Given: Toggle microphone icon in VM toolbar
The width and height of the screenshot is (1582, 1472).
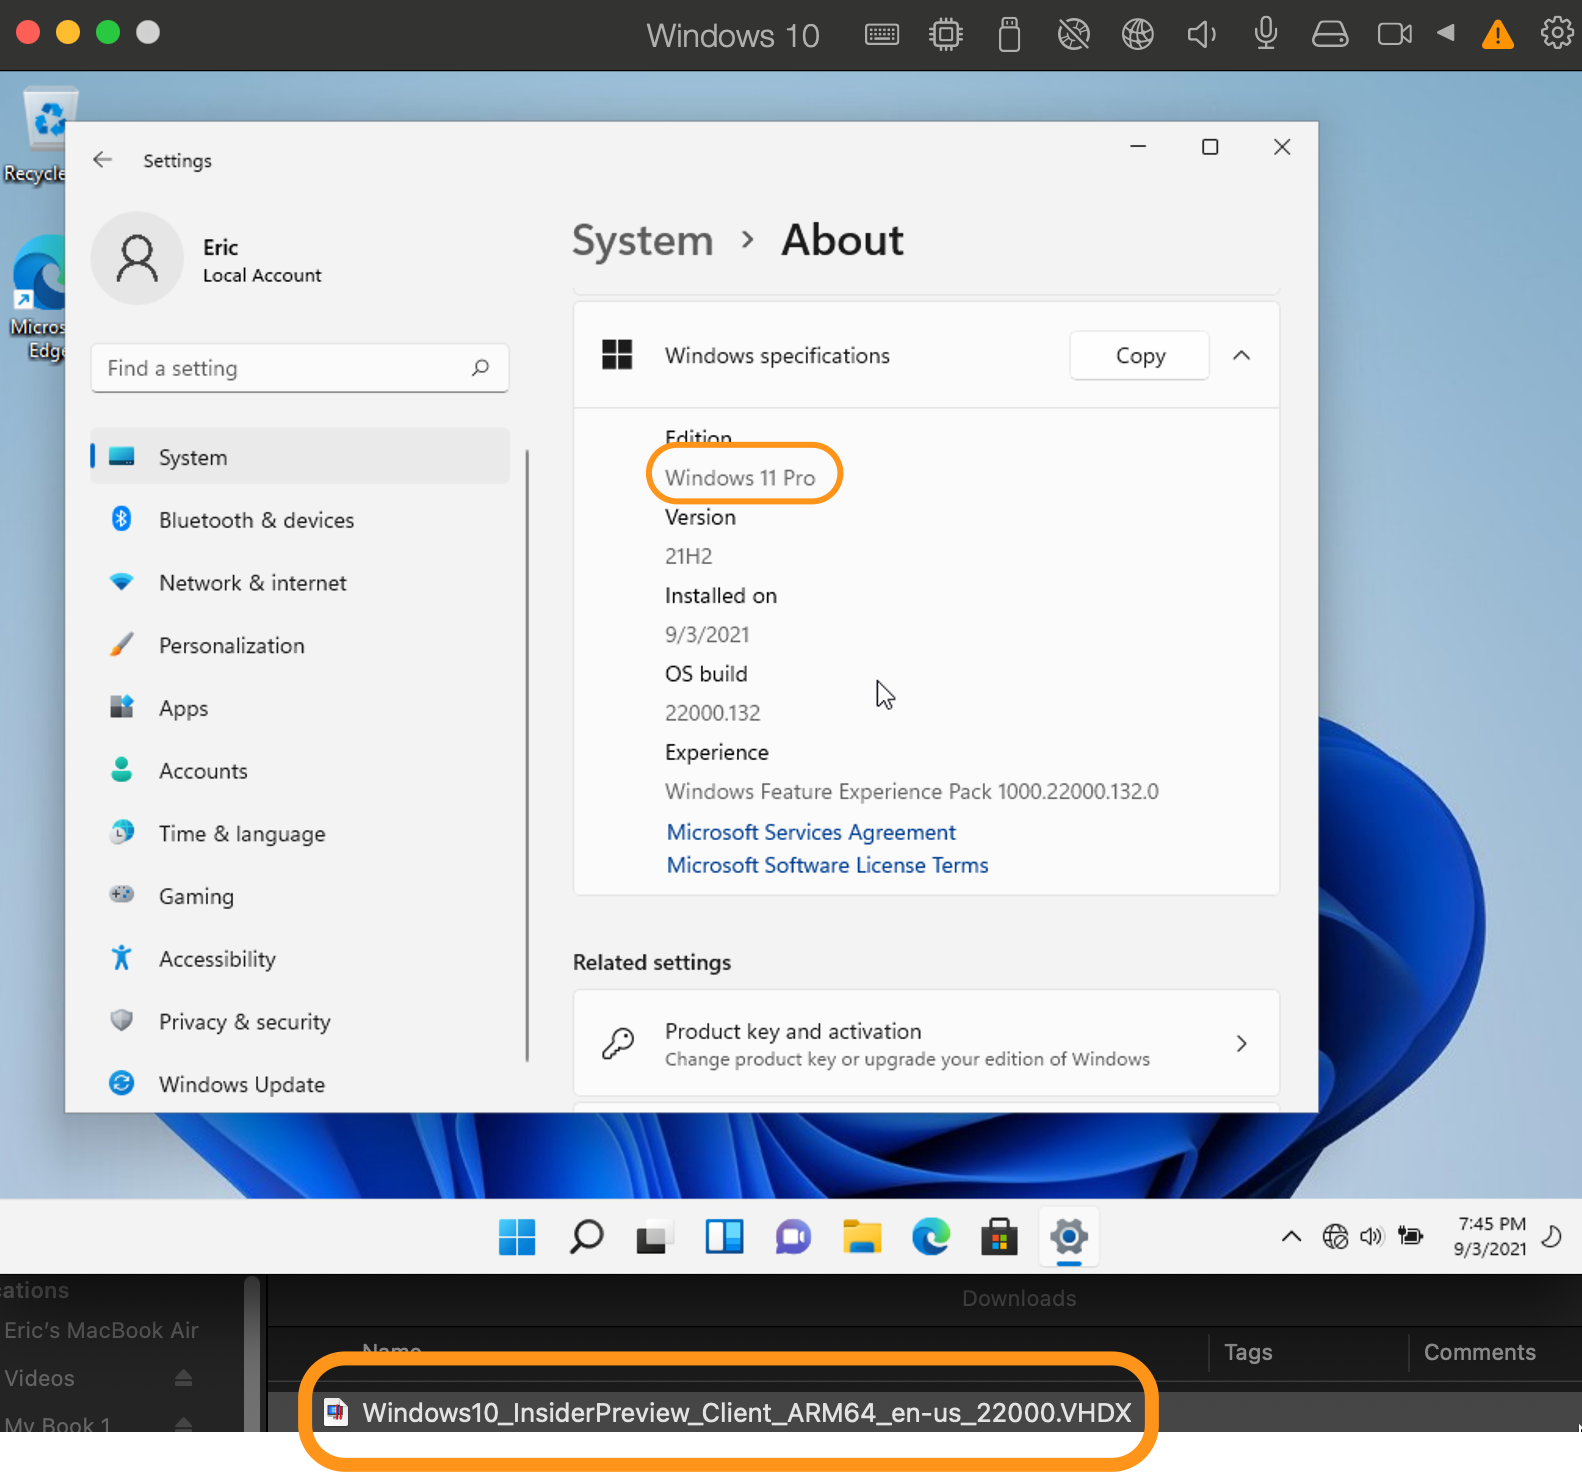Looking at the screenshot, I should pyautogui.click(x=1265, y=34).
